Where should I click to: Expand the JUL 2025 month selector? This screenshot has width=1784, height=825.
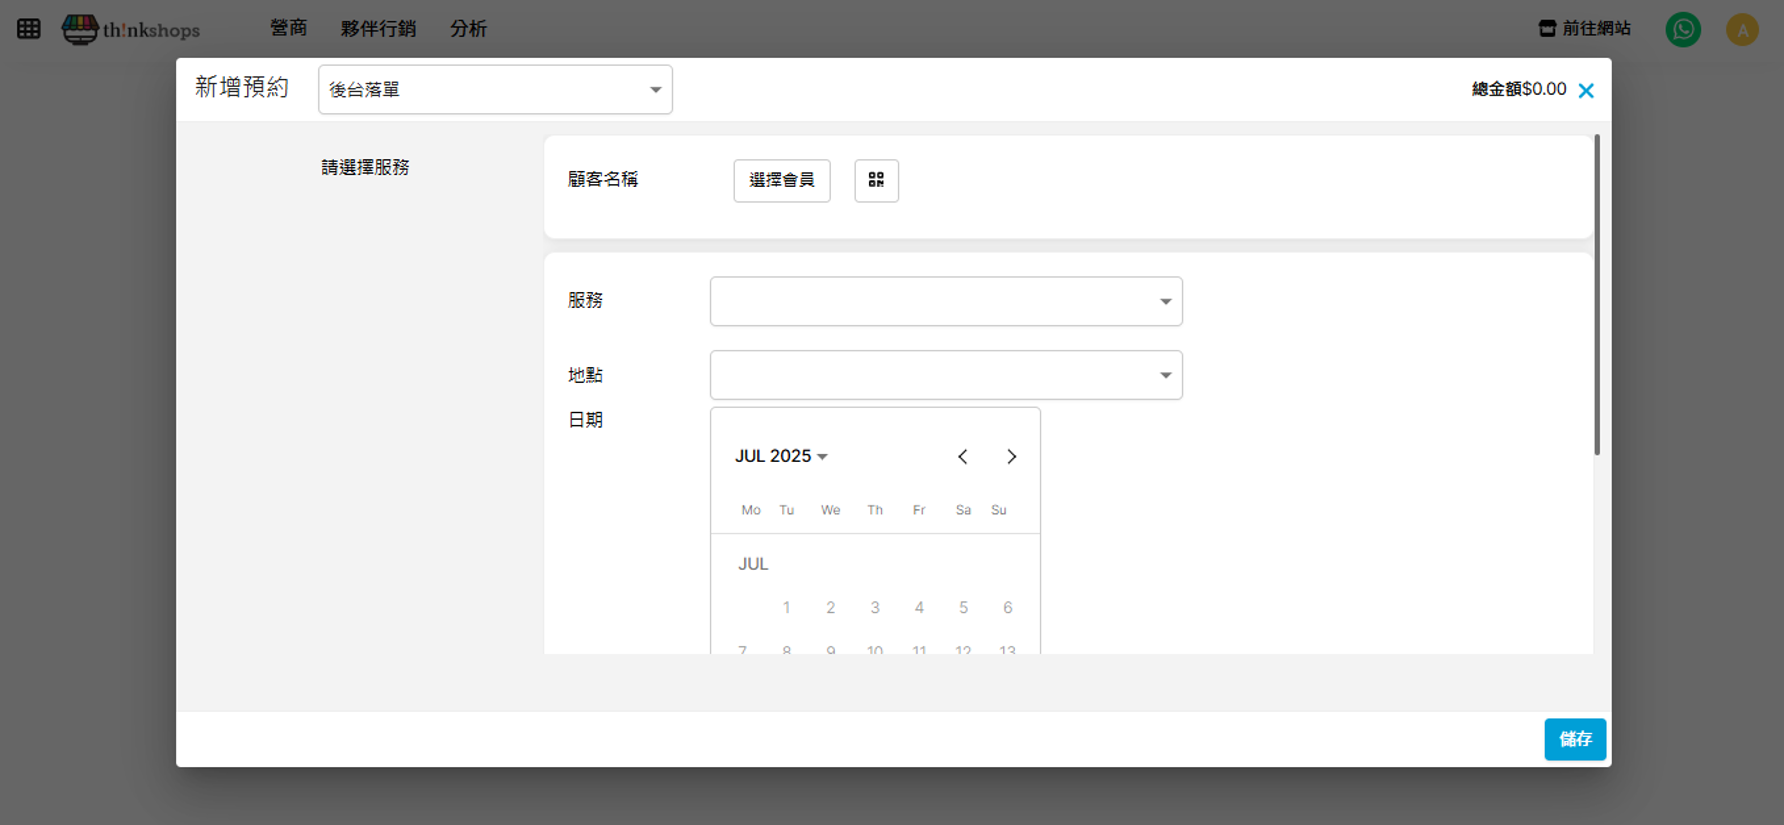tap(781, 456)
